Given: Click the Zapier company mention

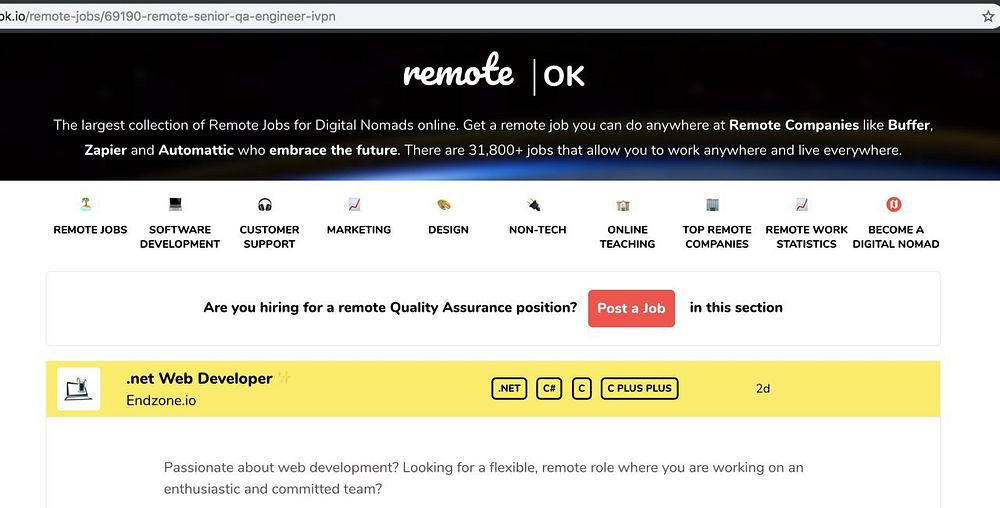Looking at the screenshot, I should [x=106, y=150].
